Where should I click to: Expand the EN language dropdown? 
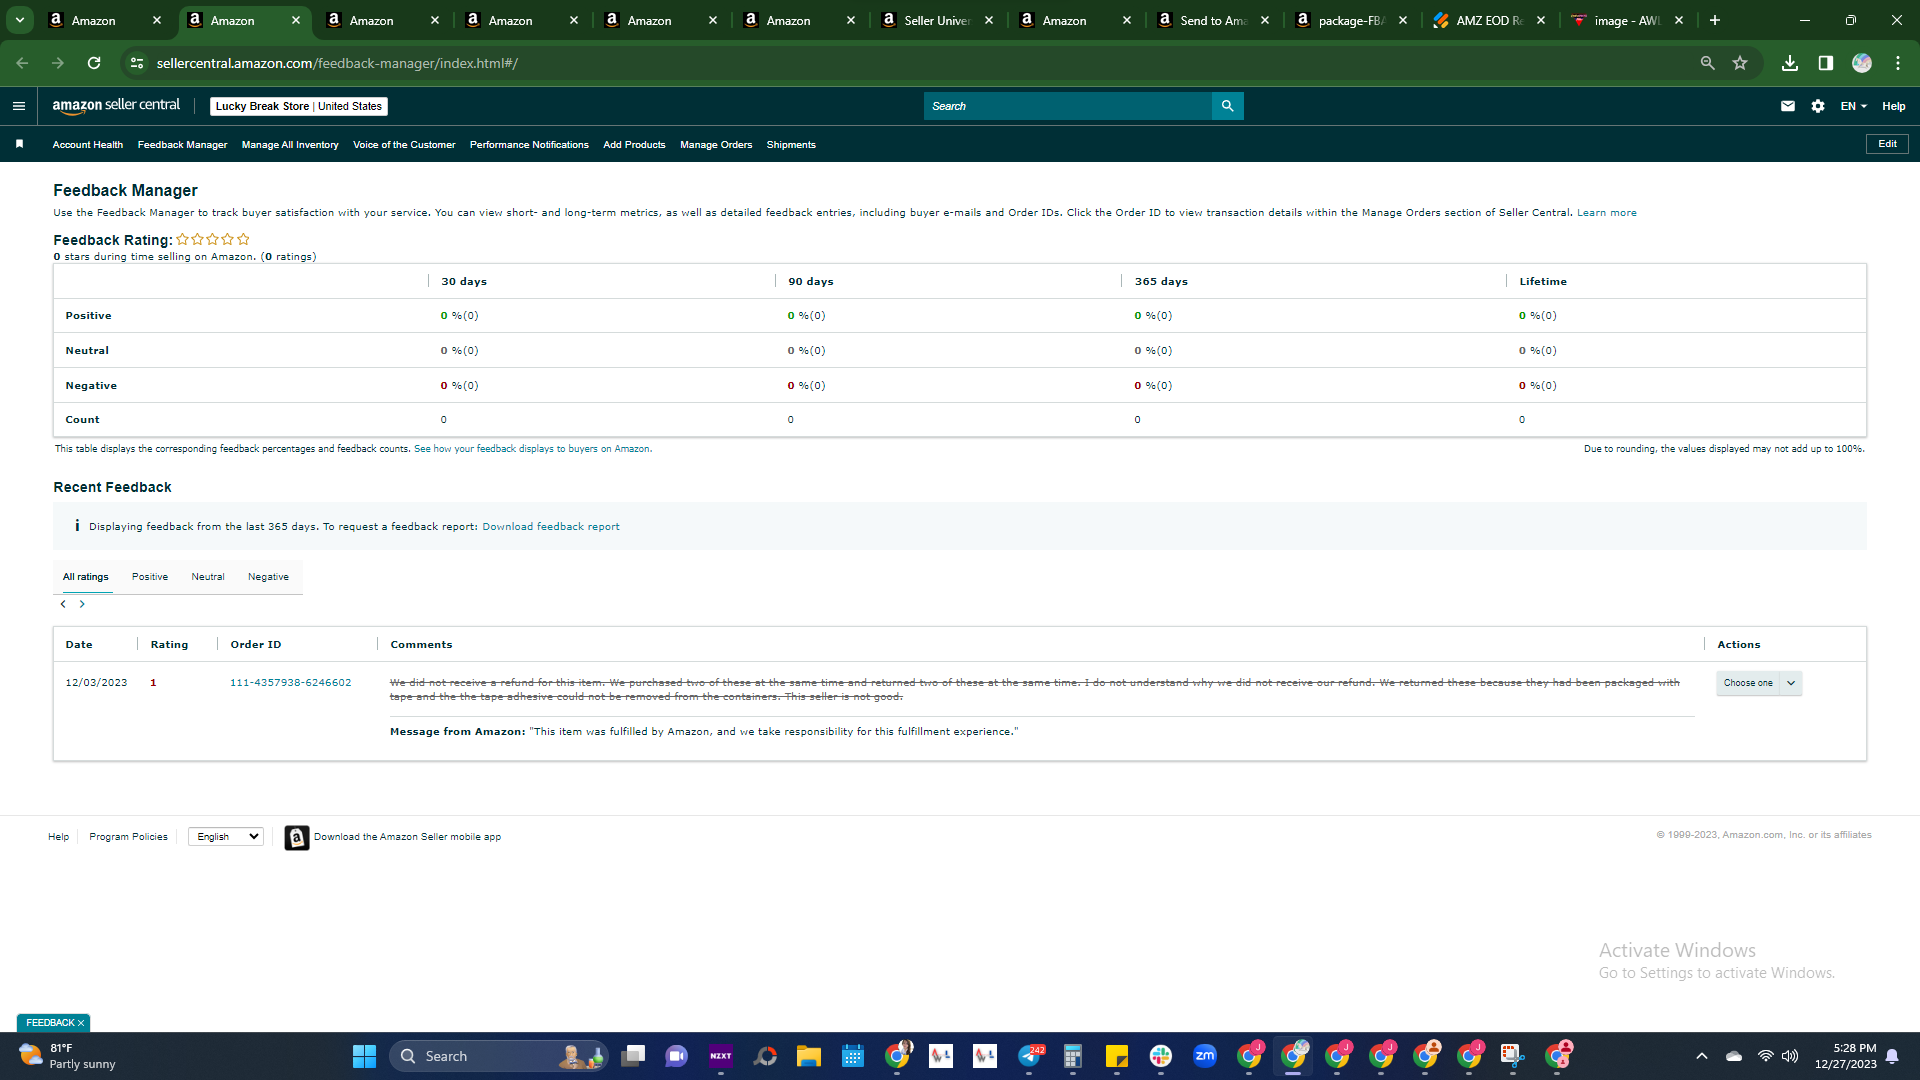[1854, 106]
